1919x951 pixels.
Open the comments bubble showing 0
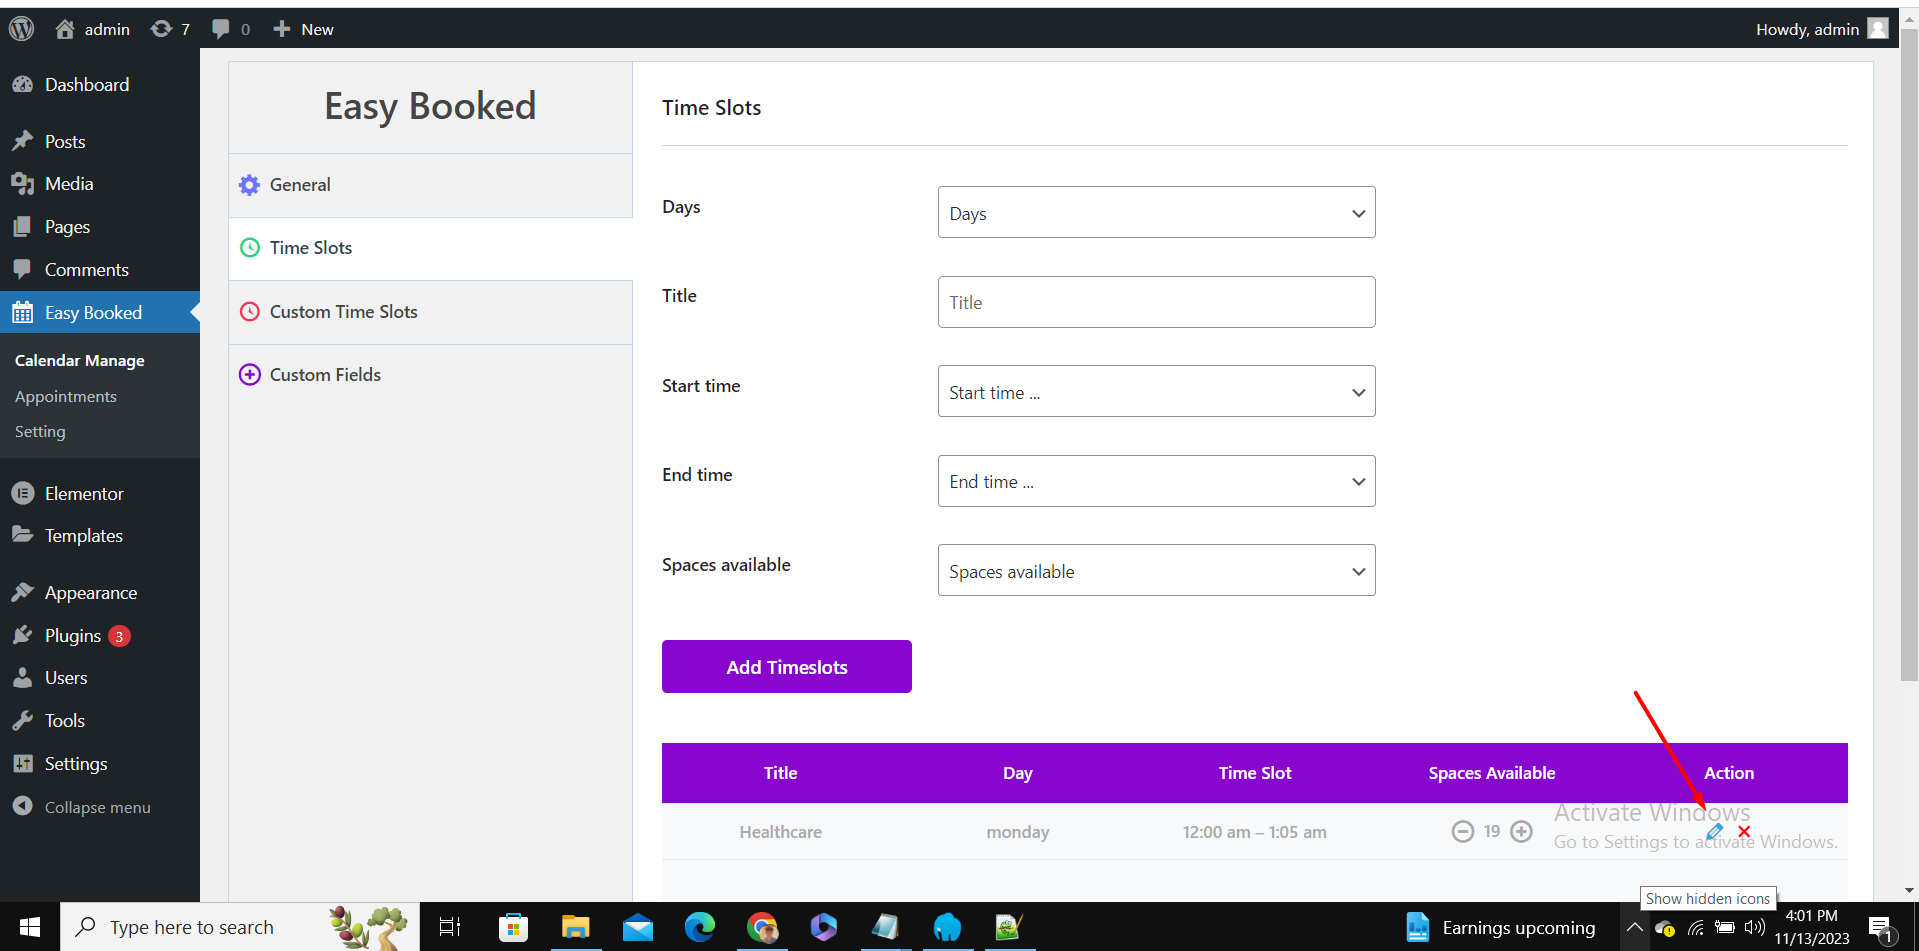pyautogui.click(x=231, y=29)
